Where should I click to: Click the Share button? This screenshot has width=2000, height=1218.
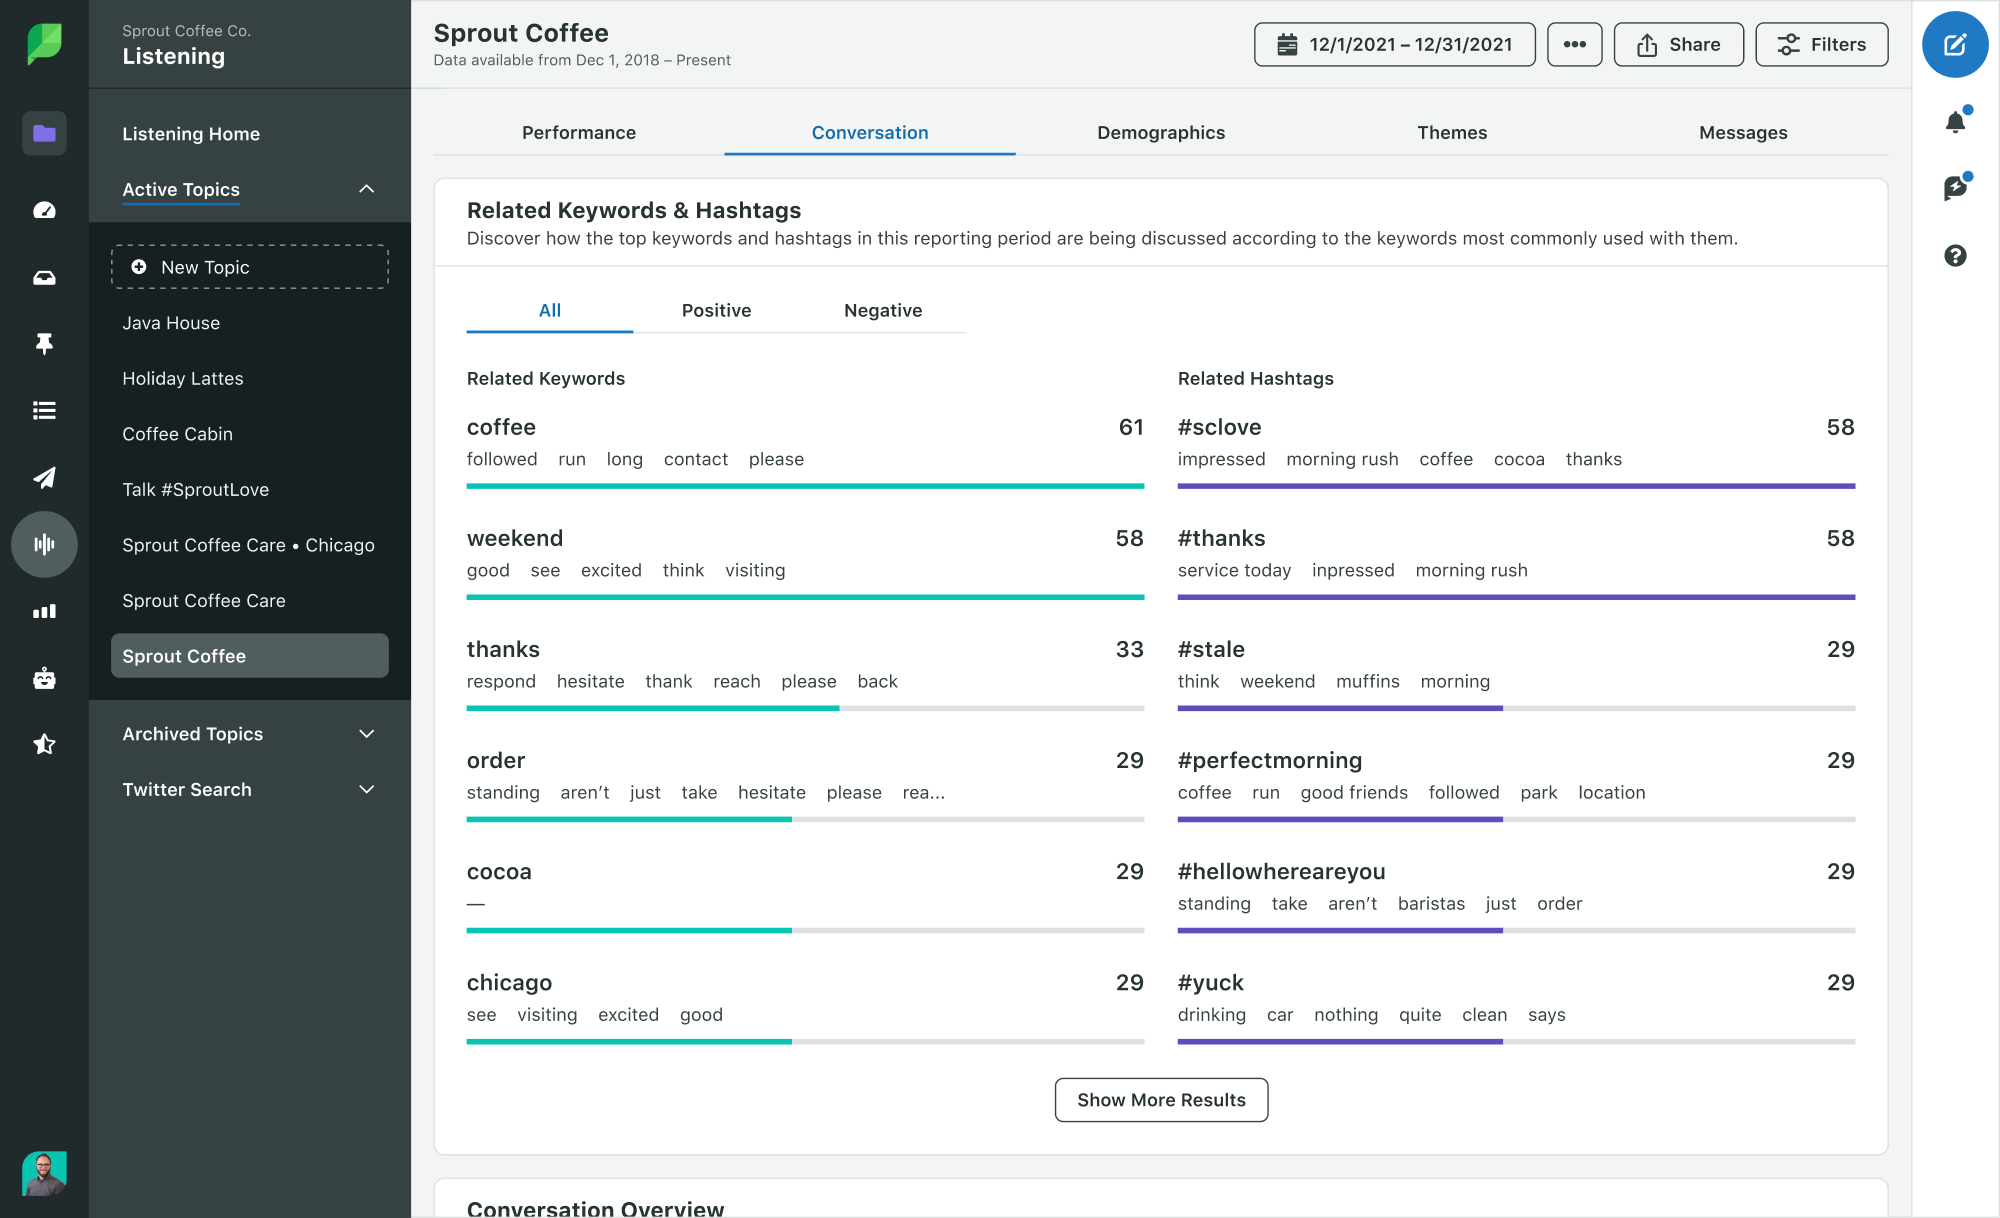point(1679,44)
